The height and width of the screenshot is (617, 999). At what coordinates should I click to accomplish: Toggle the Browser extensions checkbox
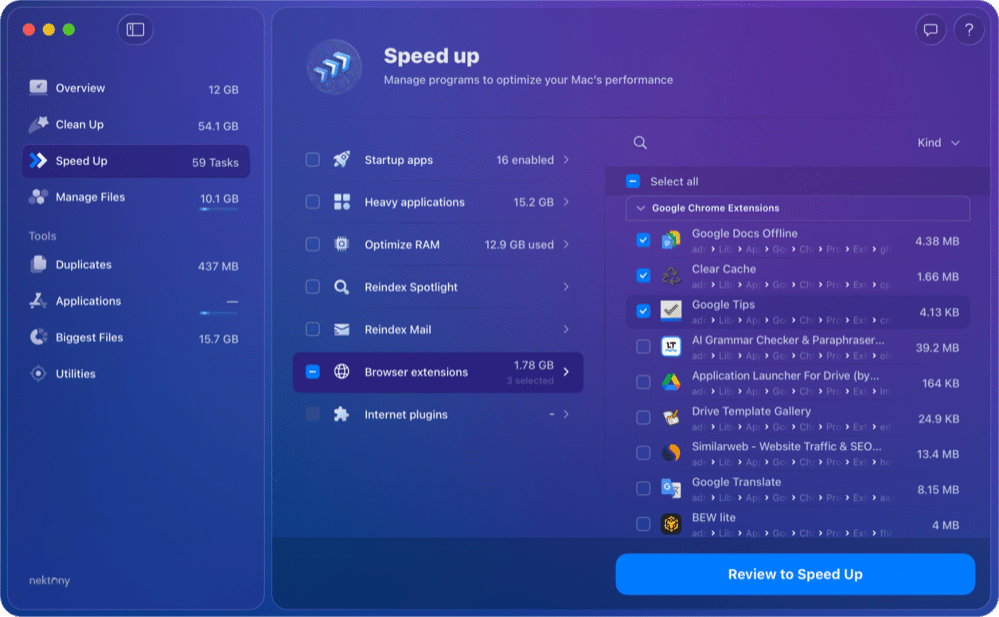pos(312,372)
